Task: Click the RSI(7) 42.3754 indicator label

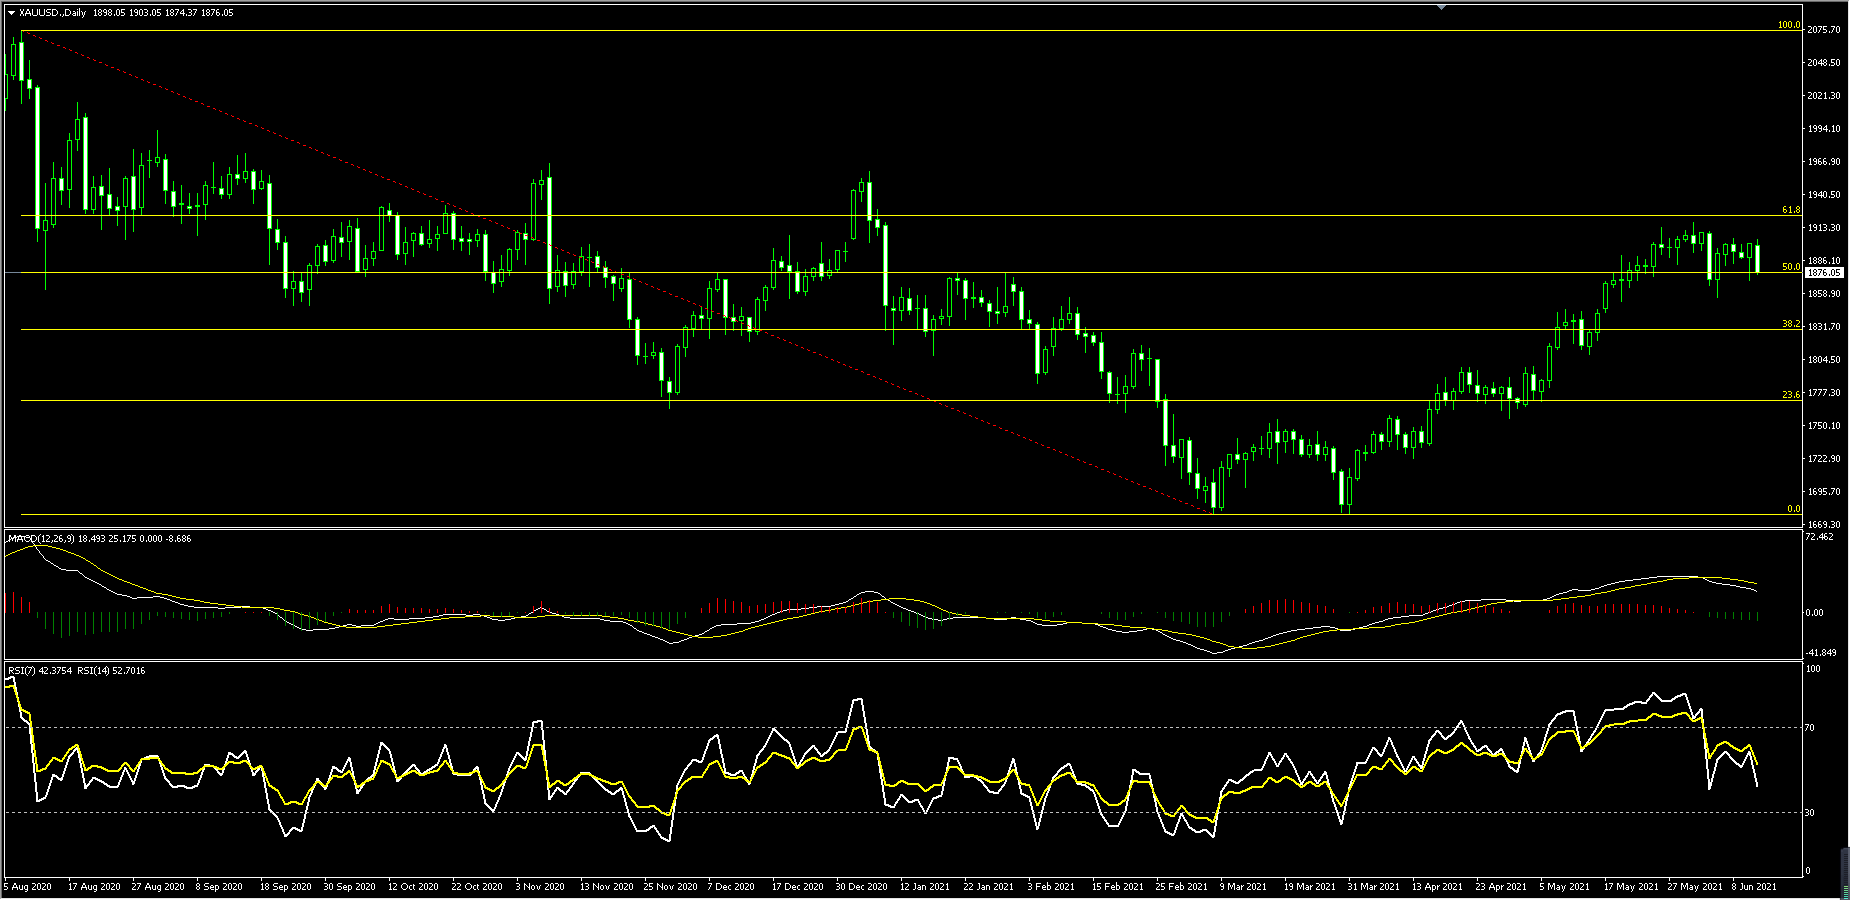Action: tap(40, 671)
